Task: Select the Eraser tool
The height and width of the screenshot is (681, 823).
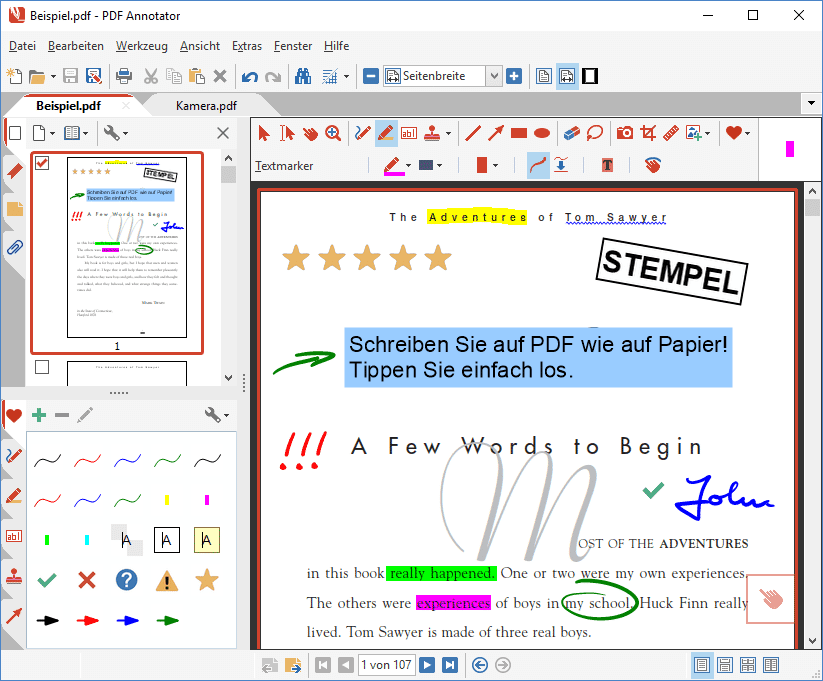Action: click(x=572, y=133)
